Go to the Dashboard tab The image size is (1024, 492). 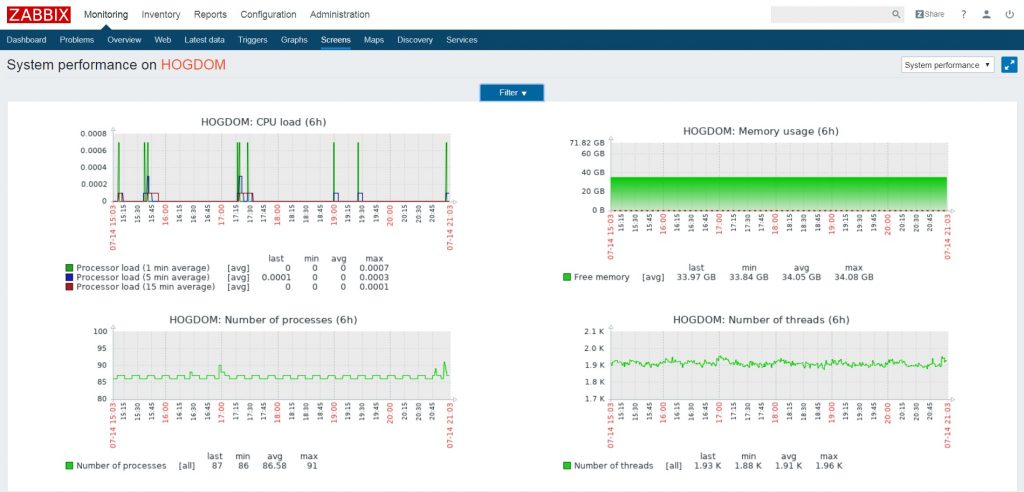point(27,40)
